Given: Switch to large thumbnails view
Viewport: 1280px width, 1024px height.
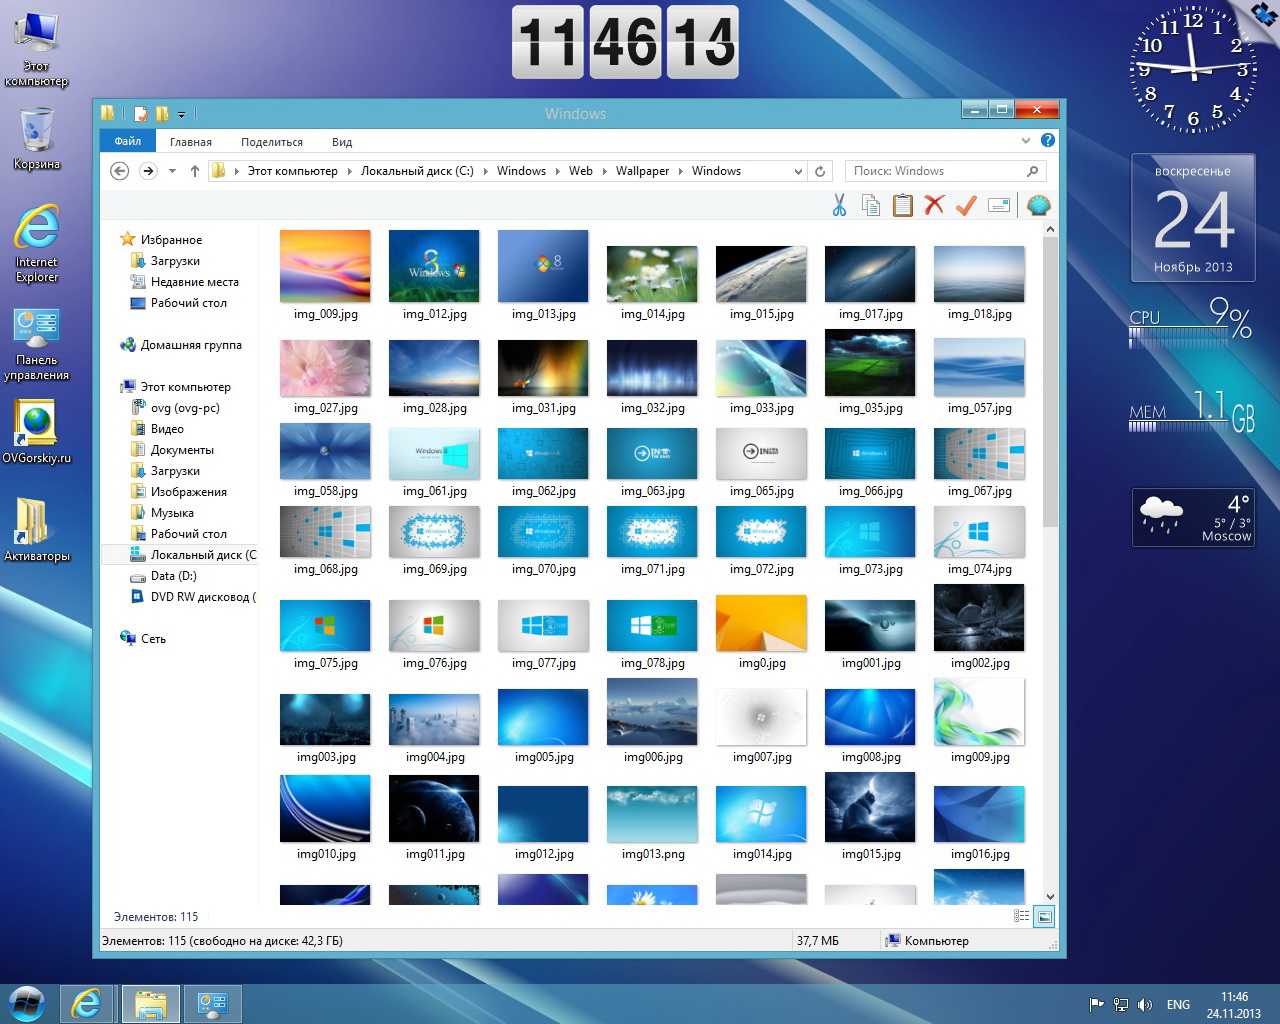Looking at the screenshot, I should coord(1044,916).
